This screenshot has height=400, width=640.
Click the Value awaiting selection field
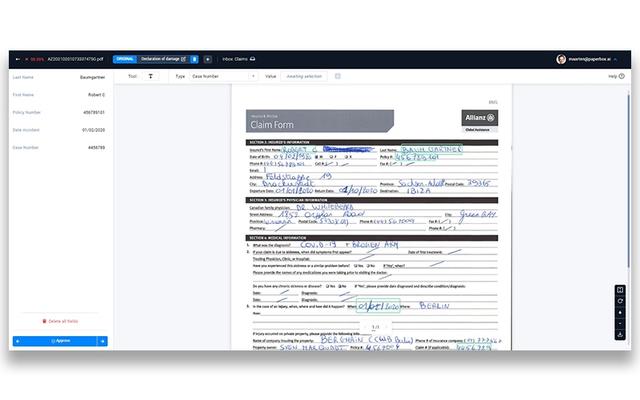305,76
